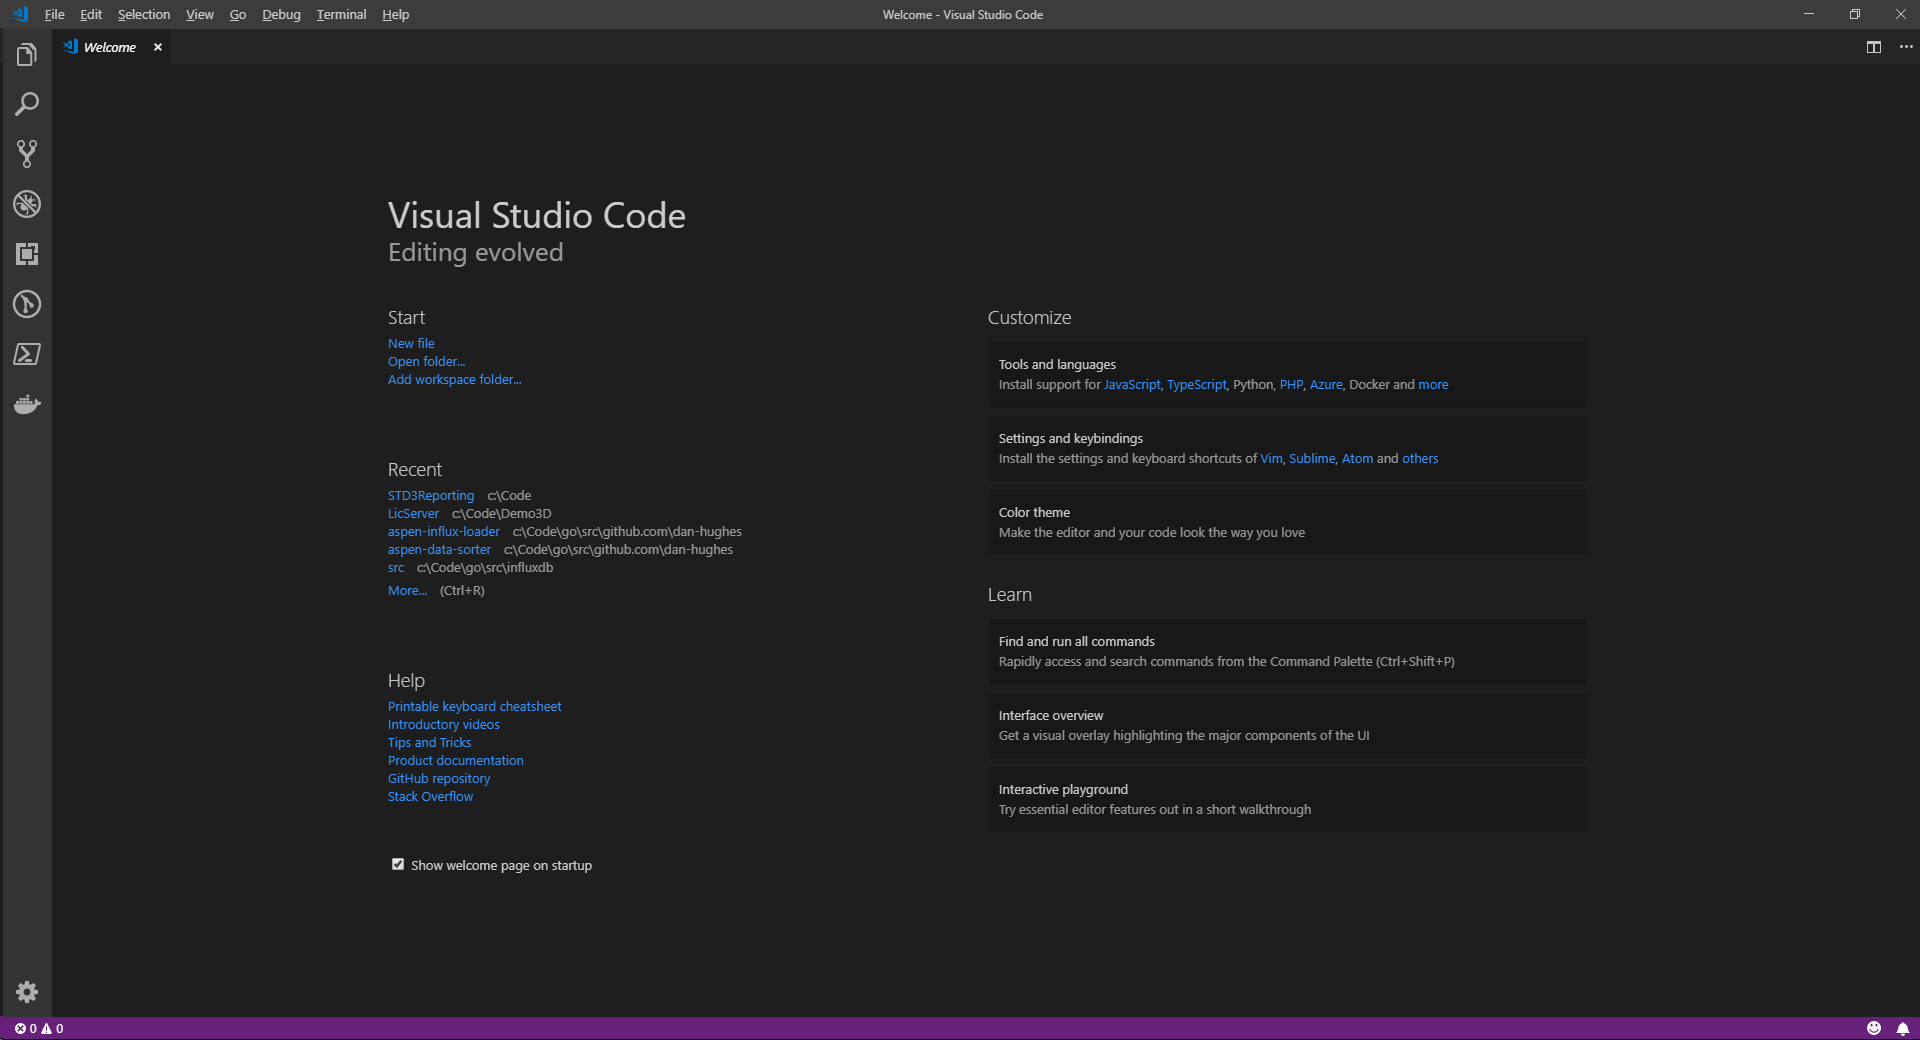1920x1040 pixels.
Task: Close the Welcome tab
Action: point(157,47)
